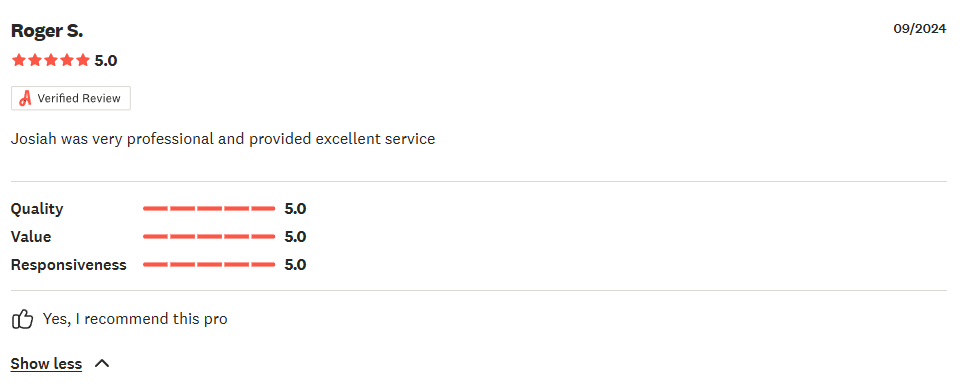Click the 5.0 score beside Quality

(295, 209)
